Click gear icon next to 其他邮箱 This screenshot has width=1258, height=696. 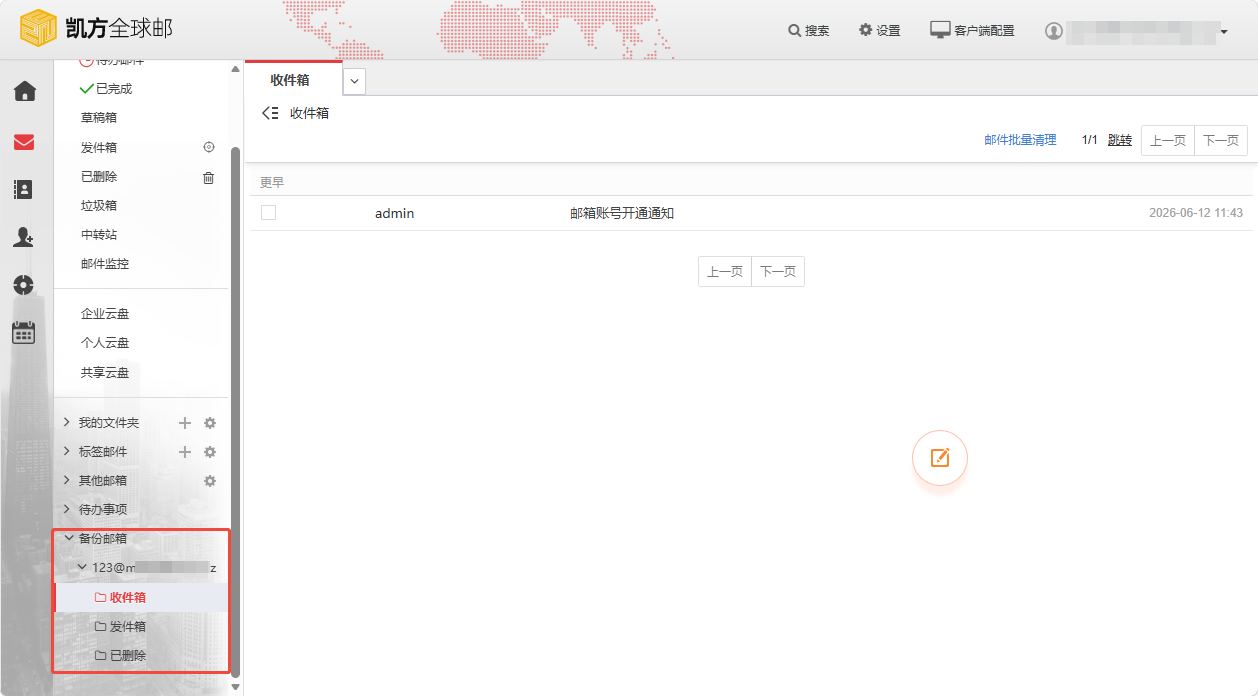(210, 481)
